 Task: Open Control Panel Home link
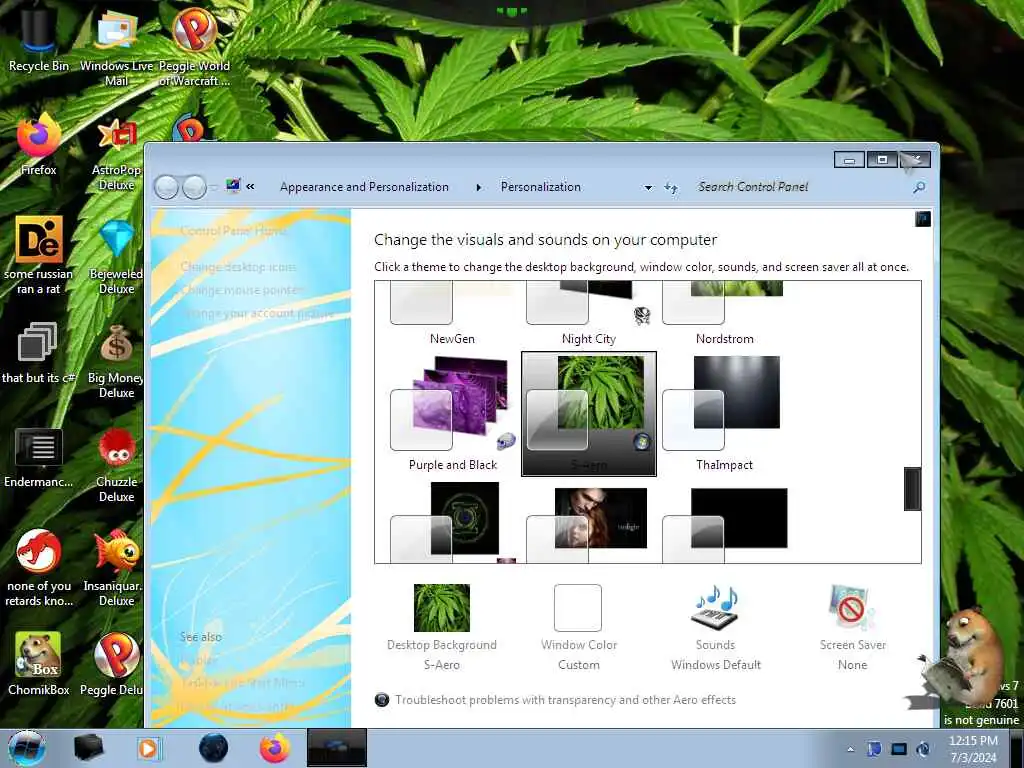pos(233,231)
